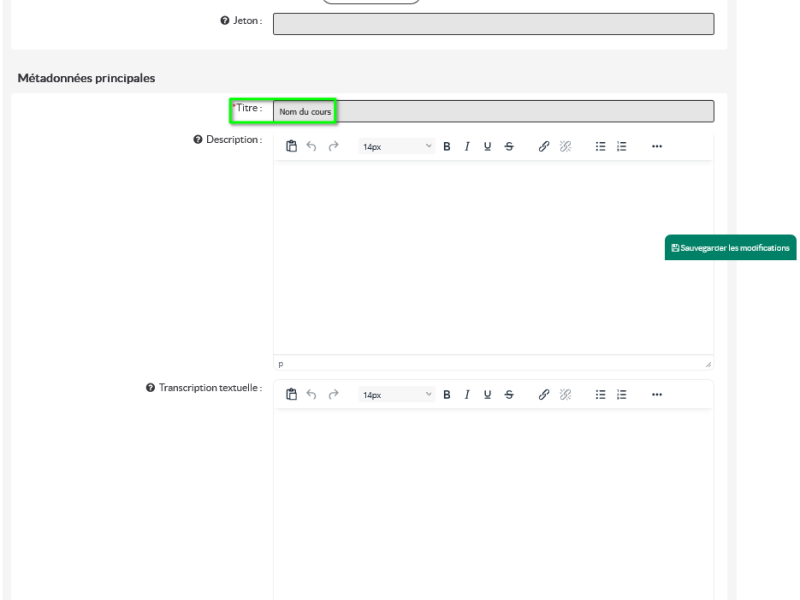Viewport: 800px width, 600px height.
Task: Click the Métadonnées principales heading
Action: 86,78
